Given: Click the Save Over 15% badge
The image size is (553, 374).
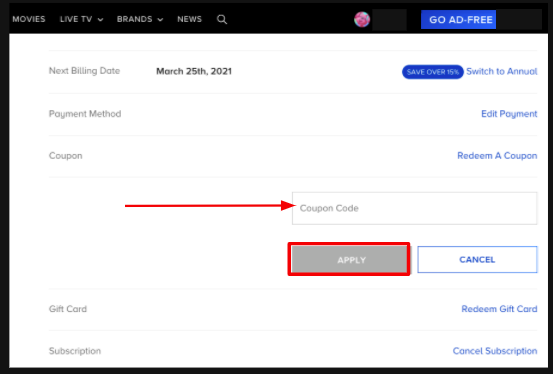Looking at the screenshot, I should click(433, 72).
